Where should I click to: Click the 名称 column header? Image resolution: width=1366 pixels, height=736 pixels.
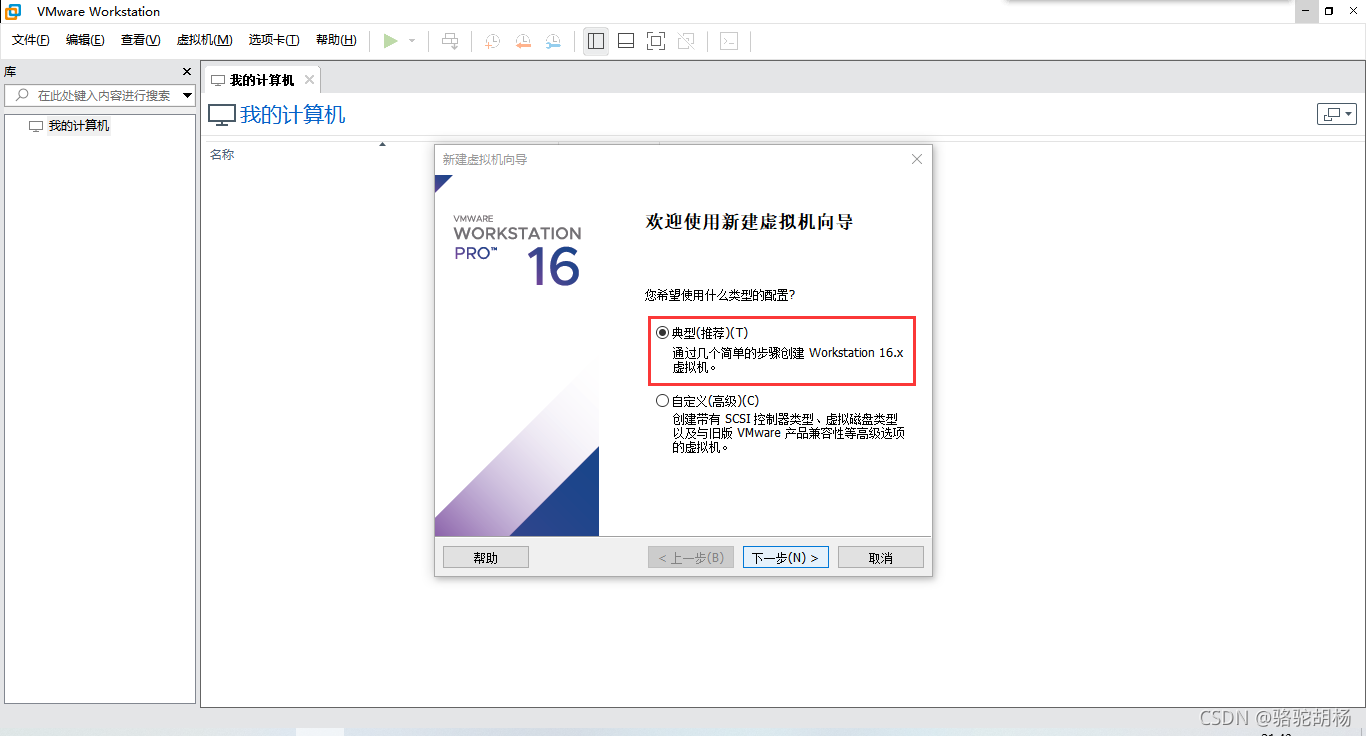(x=222, y=155)
